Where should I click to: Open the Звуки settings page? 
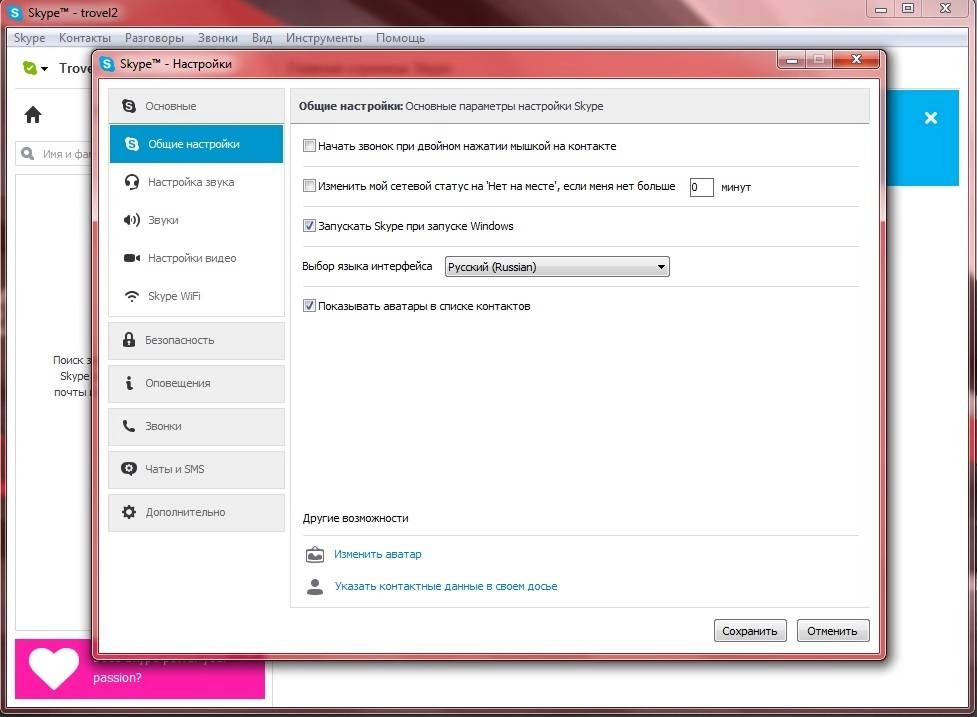coord(196,220)
